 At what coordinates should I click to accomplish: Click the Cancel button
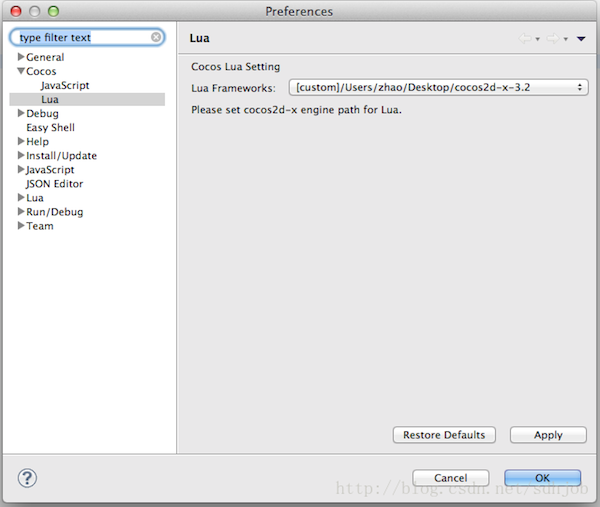pos(450,478)
